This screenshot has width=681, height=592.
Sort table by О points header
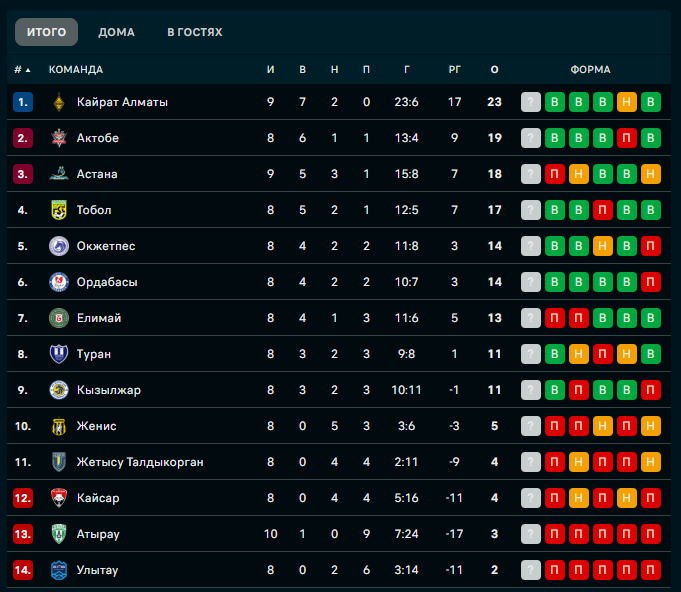(x=494, y=69)
